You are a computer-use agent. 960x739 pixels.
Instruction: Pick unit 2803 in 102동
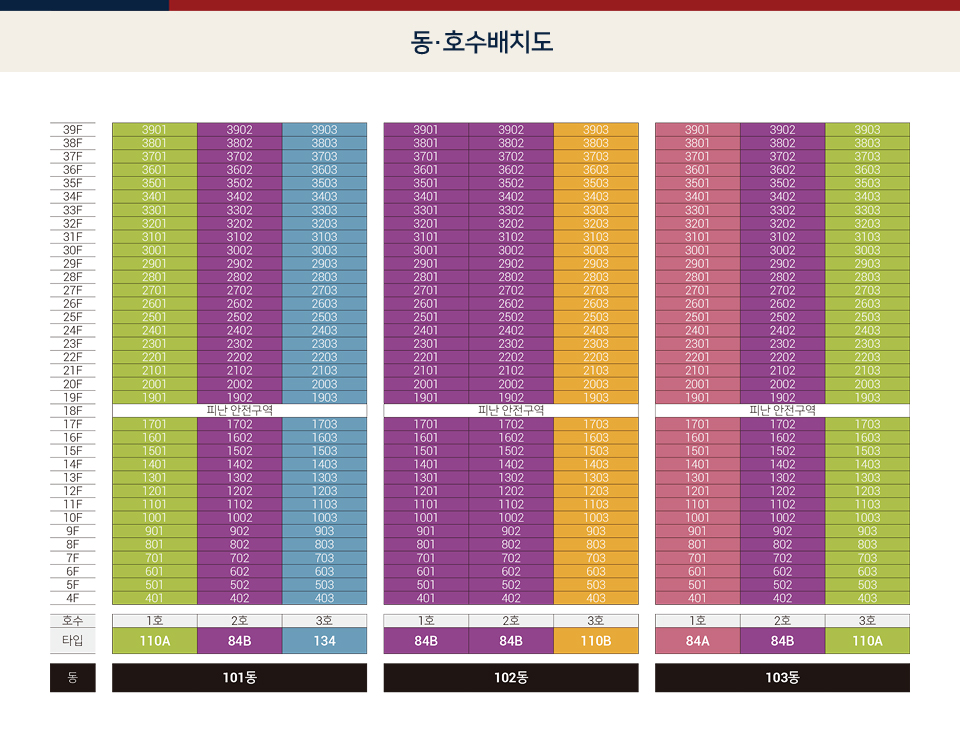tap(596, 277)
